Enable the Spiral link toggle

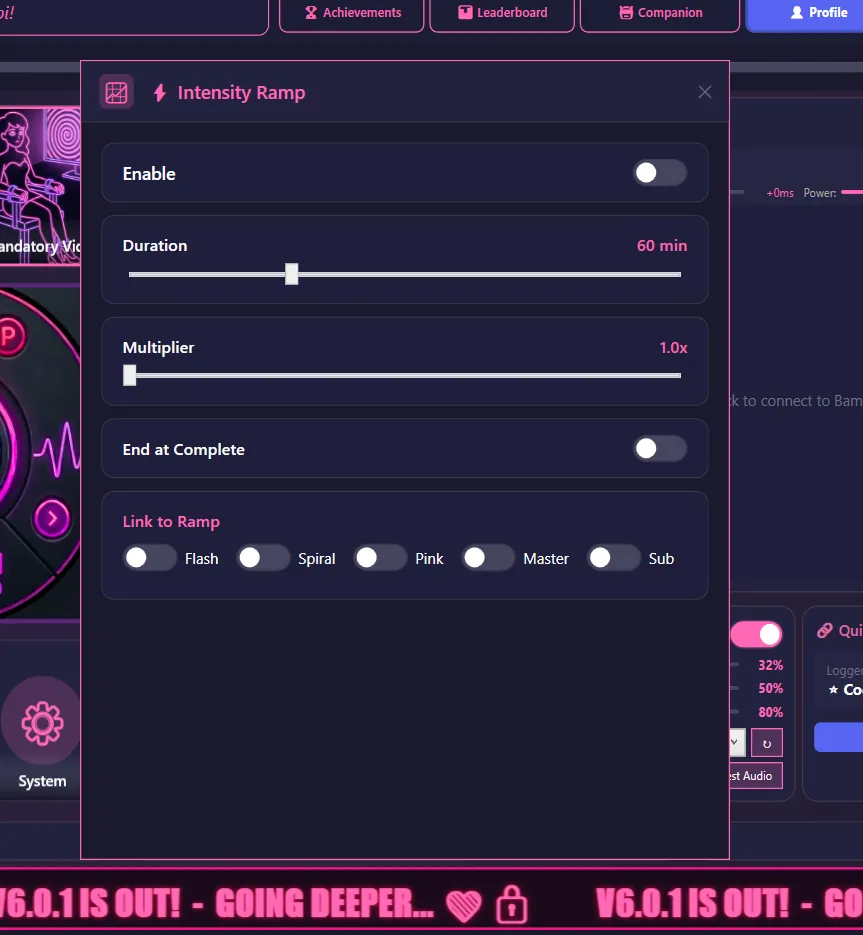[x=263, y=558]
